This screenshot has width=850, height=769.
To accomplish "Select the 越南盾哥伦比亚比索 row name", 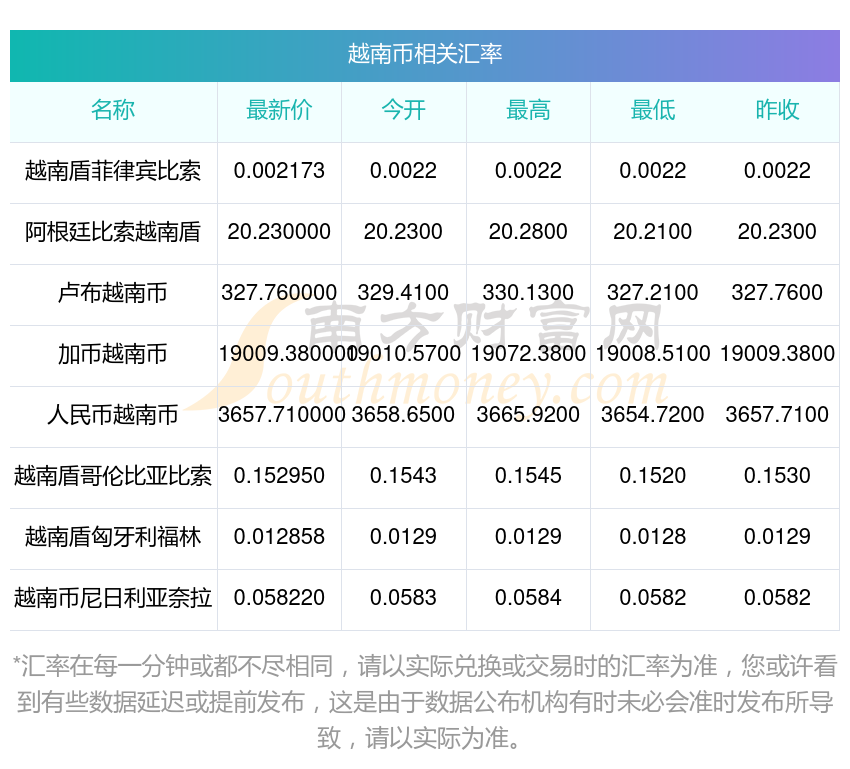I will click(113, 476).
